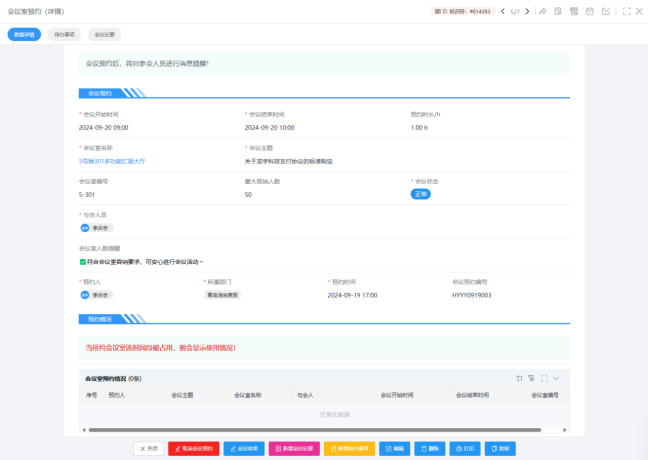Viewport: 648px width, 460px height.
Task: Click the calendar icon in top toolbar
Action: click(590, 12)
